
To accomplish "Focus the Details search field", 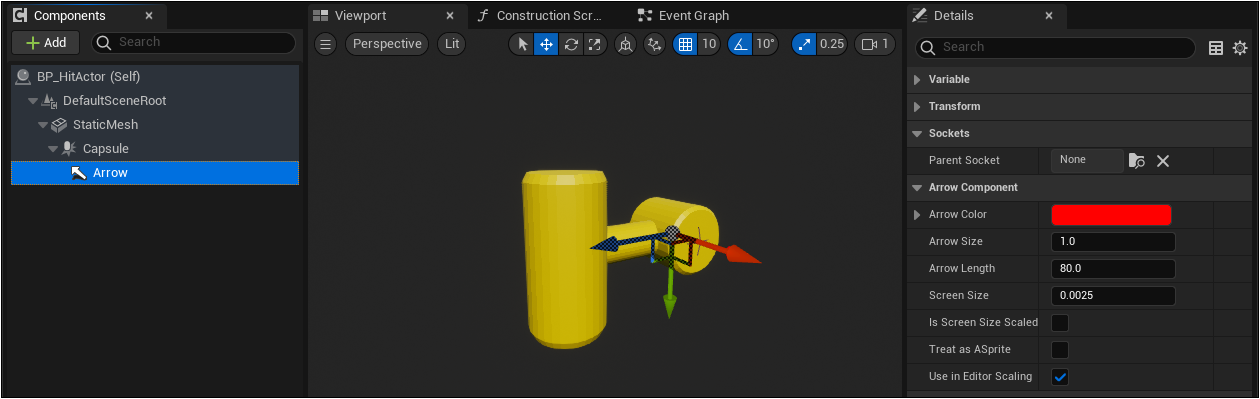I will [x=1055, y=47].
